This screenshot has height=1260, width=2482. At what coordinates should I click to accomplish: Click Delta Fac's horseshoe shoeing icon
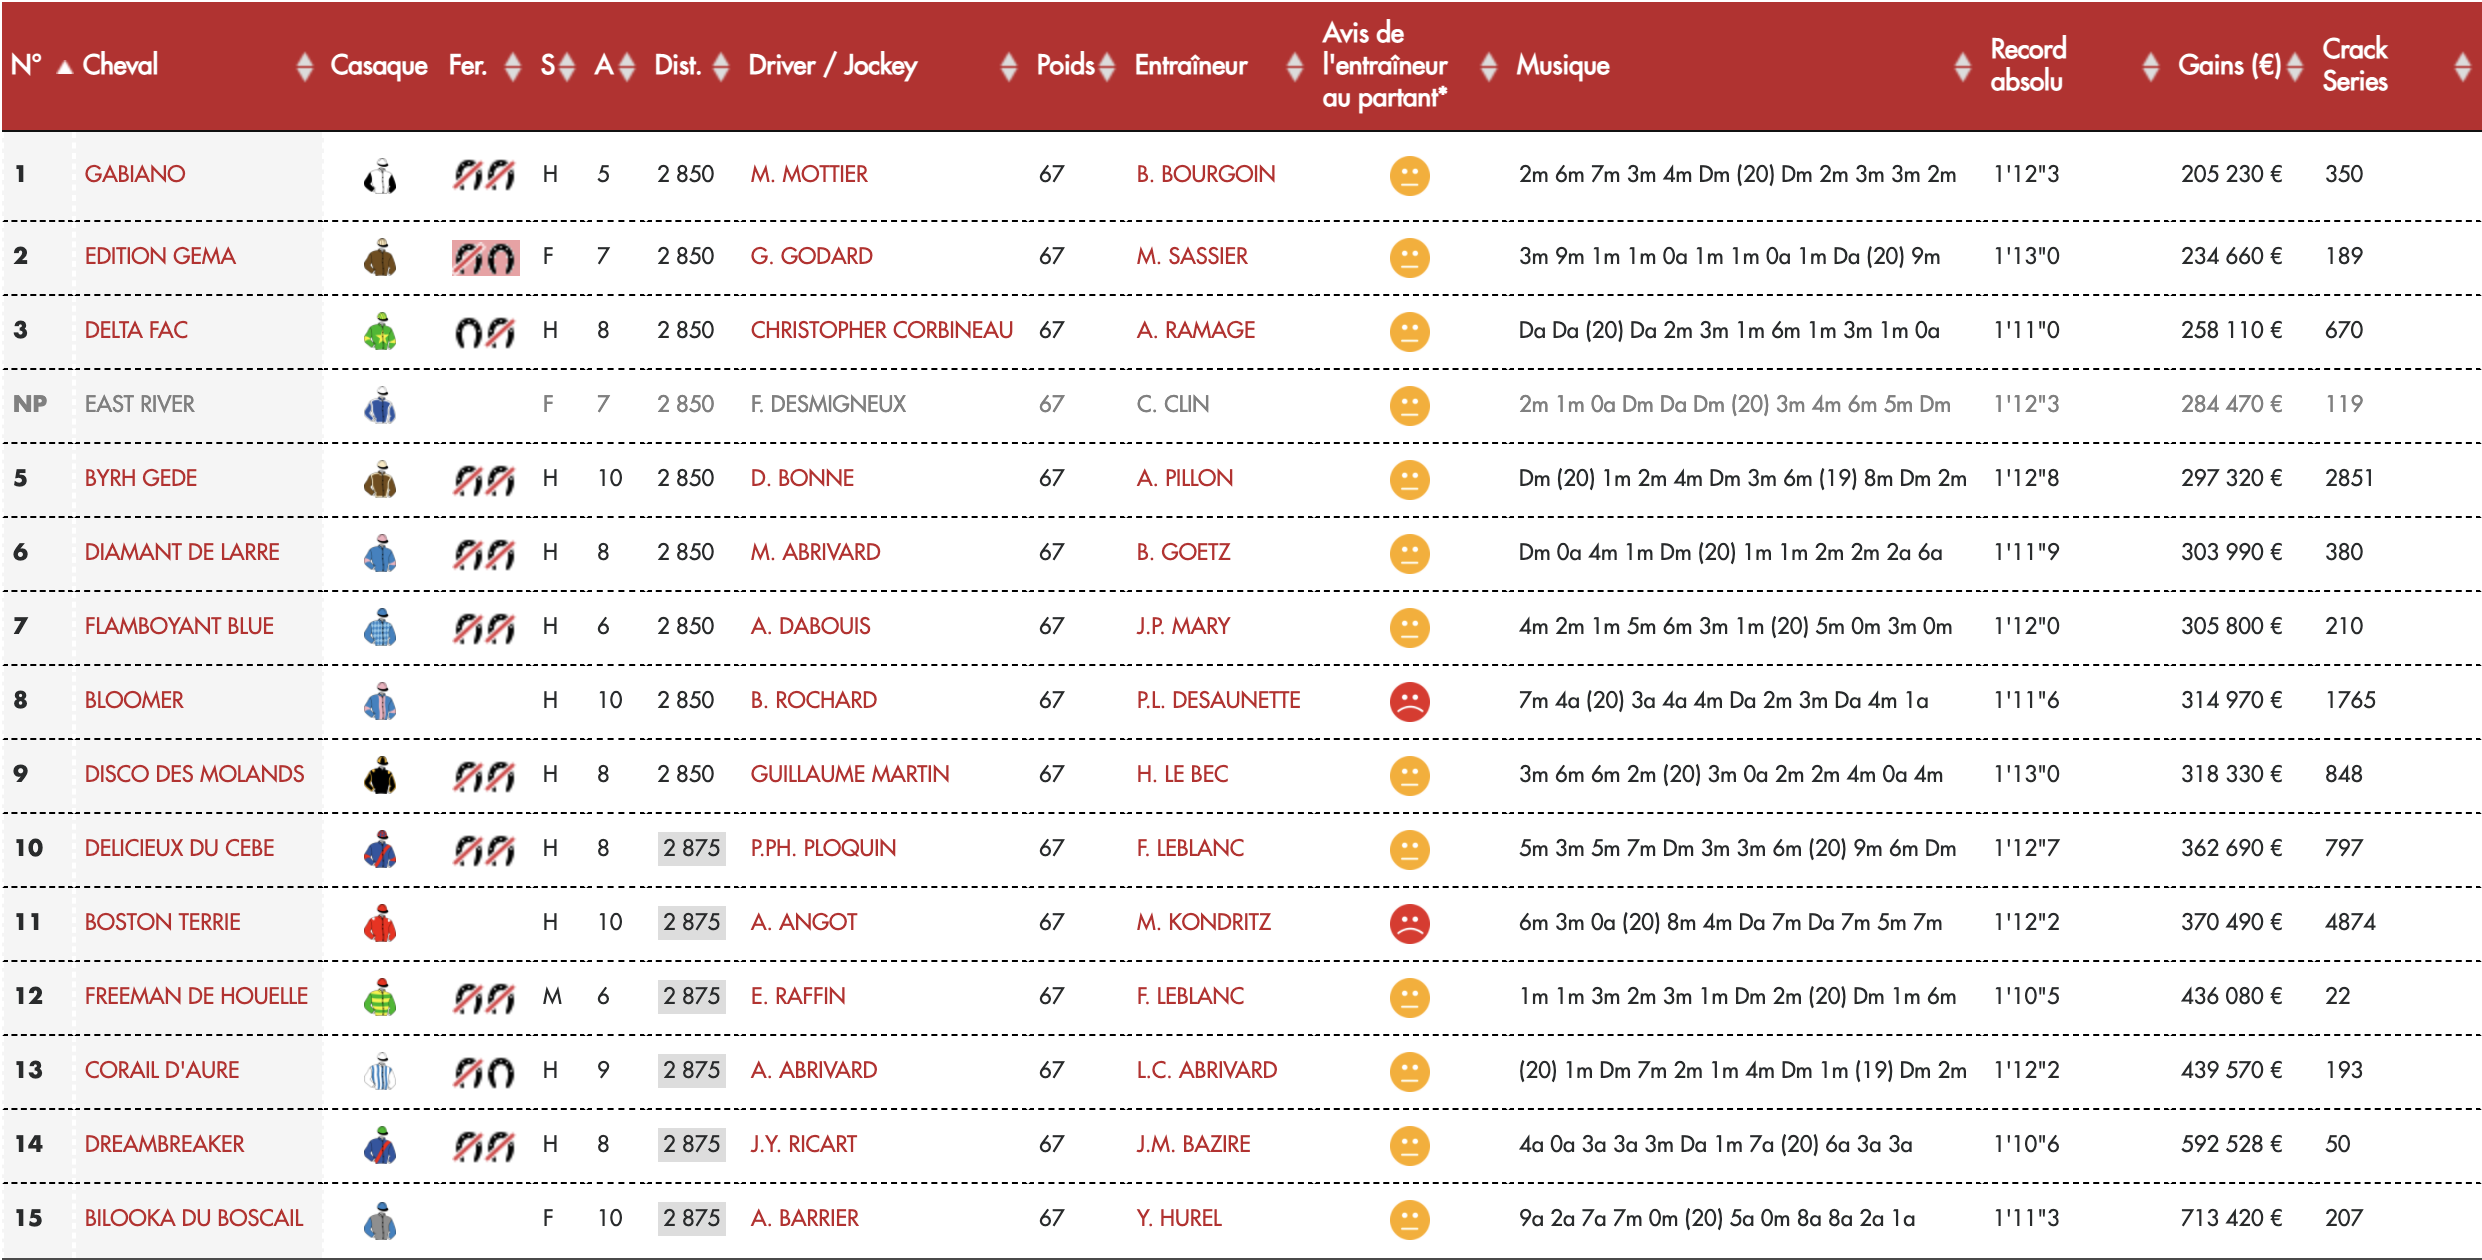click(485, 331)
